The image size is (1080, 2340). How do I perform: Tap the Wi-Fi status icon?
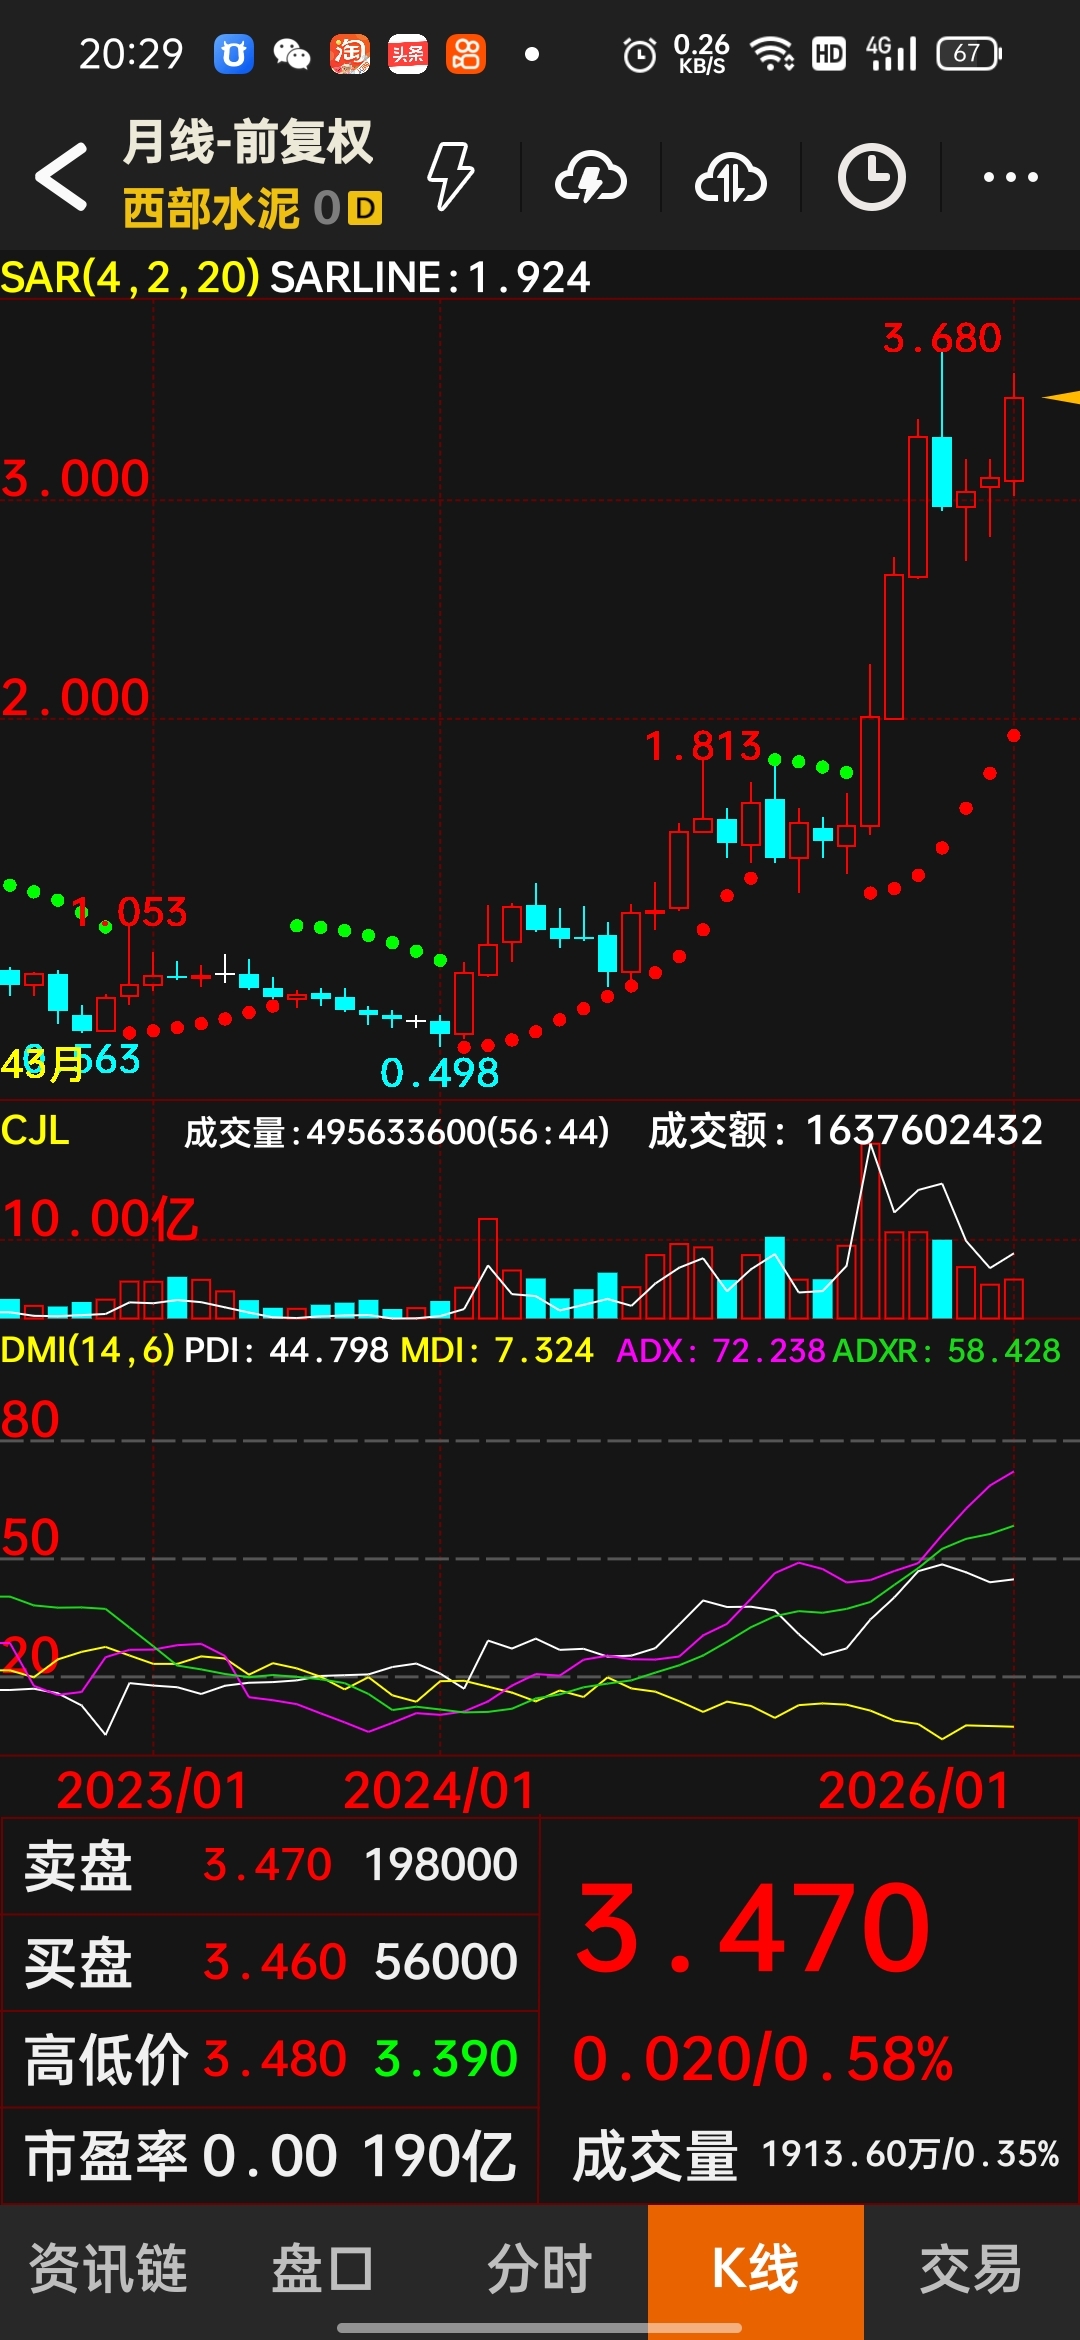point(772,54)
